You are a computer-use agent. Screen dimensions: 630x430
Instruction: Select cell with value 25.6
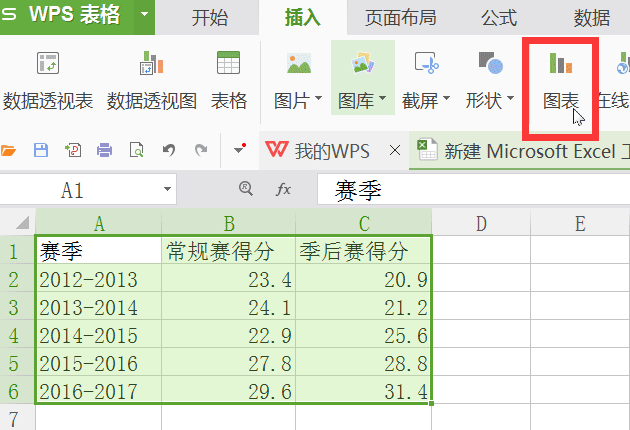click(364, 335)
